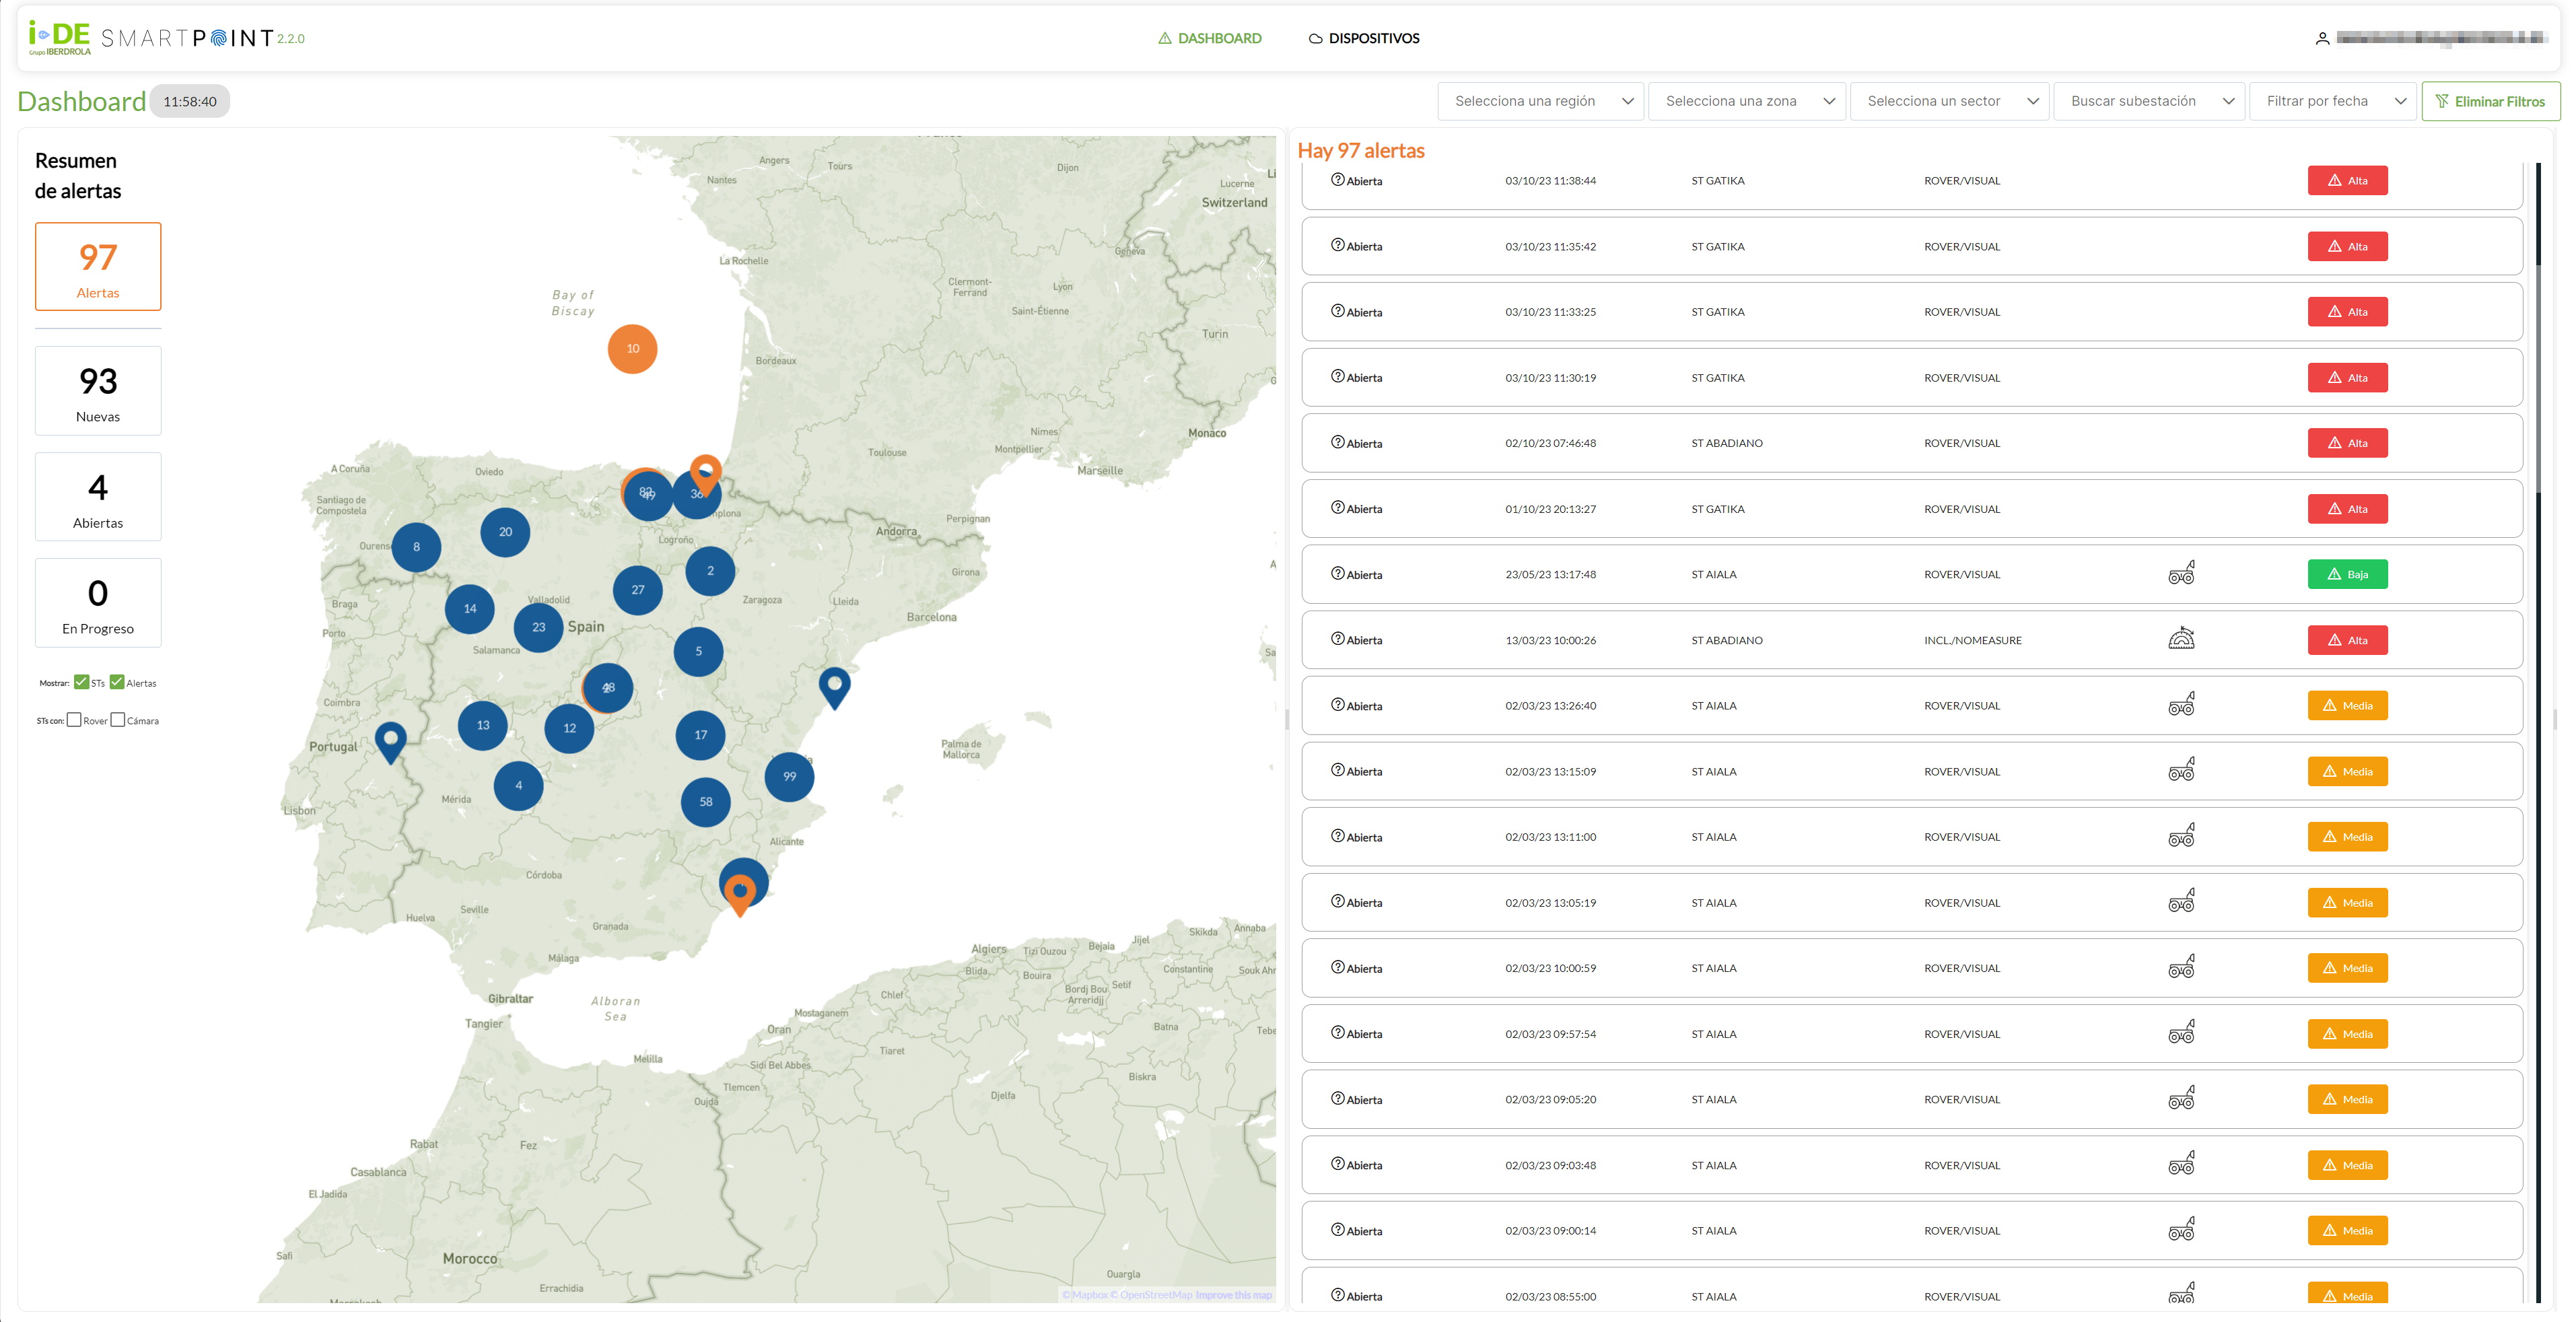This screenshot has width=2576, height=1322.
Task: Click the blue cluster marker labeled 99
Action: 789,776
